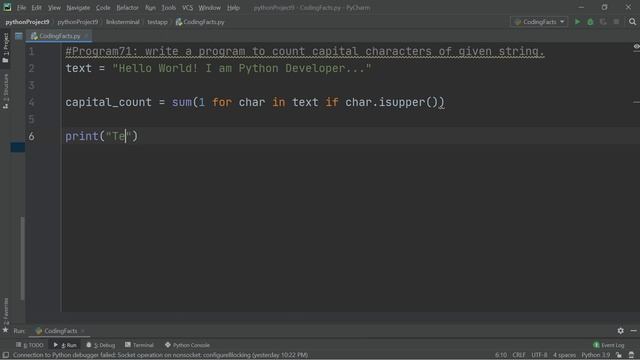Screen dimensions: 640x360
Task: Click the vertical scrollbar in the left panel
Action: point(22,258)
